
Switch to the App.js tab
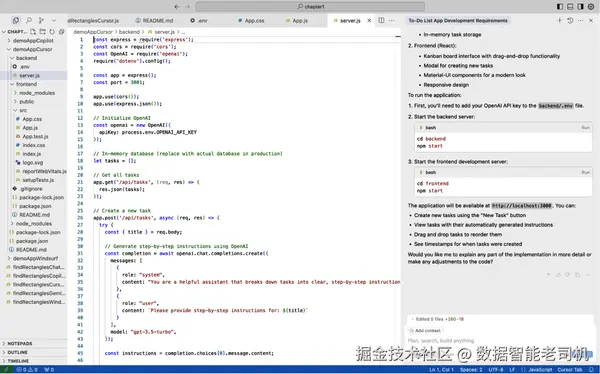click(297, 21)
